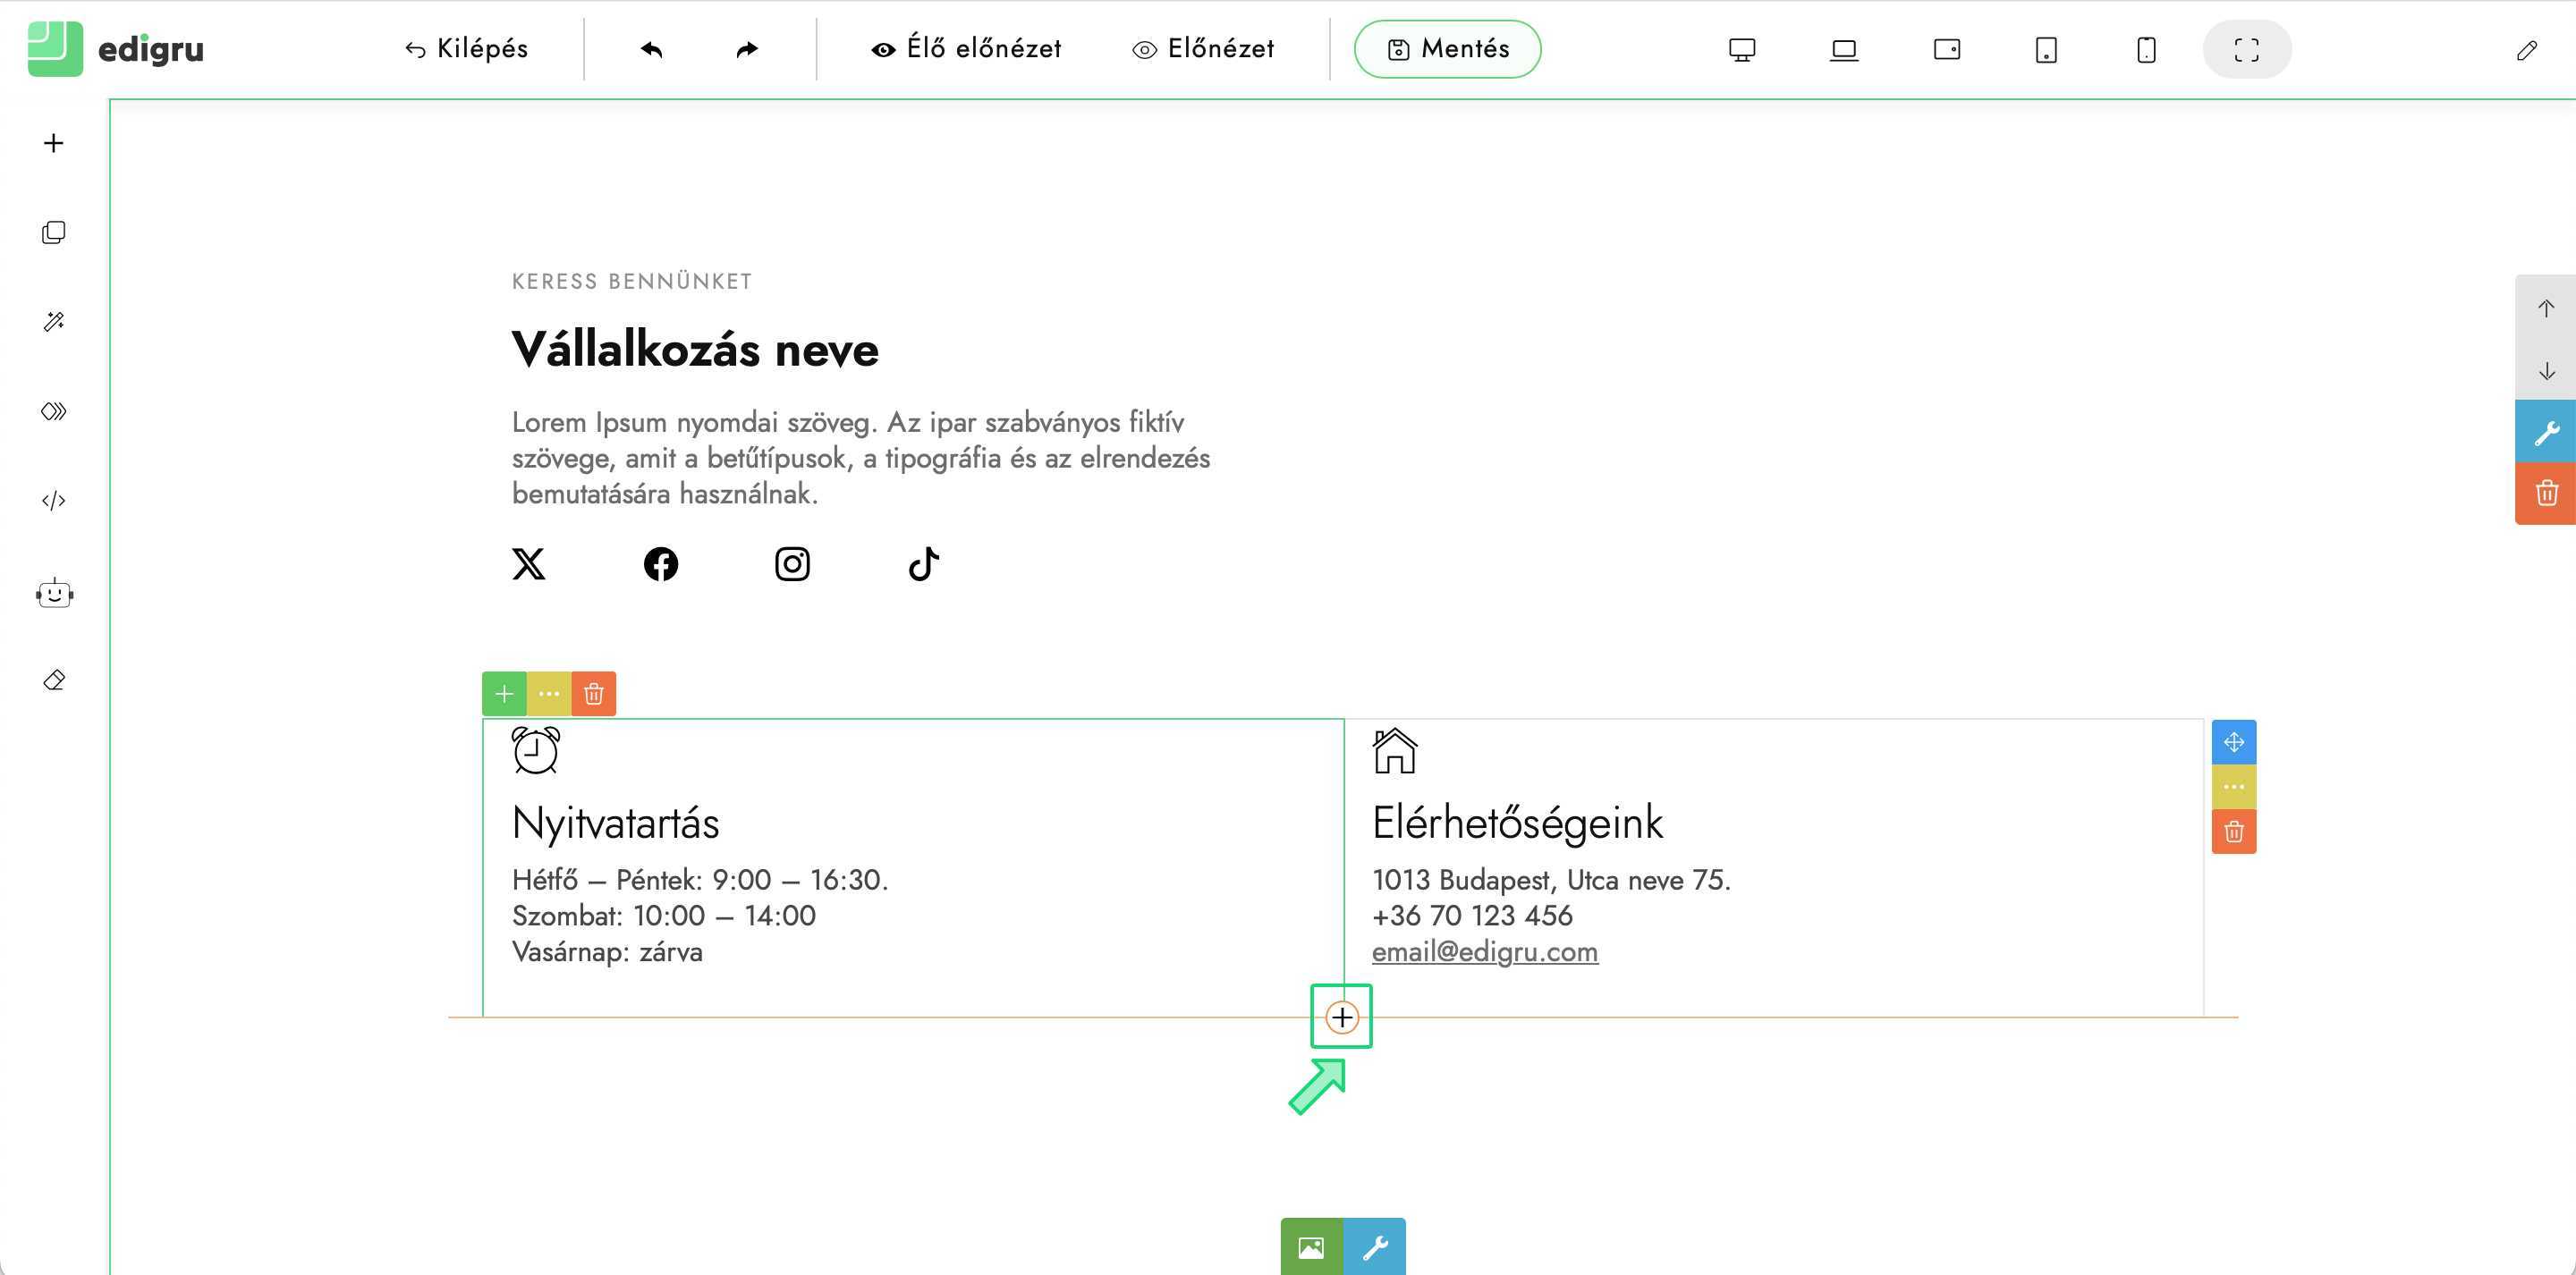The image size is (2576, 1275).
Task: Open yellow three-dots menu beside Elérhetőségeink row
Action: tap(2233, 787)
